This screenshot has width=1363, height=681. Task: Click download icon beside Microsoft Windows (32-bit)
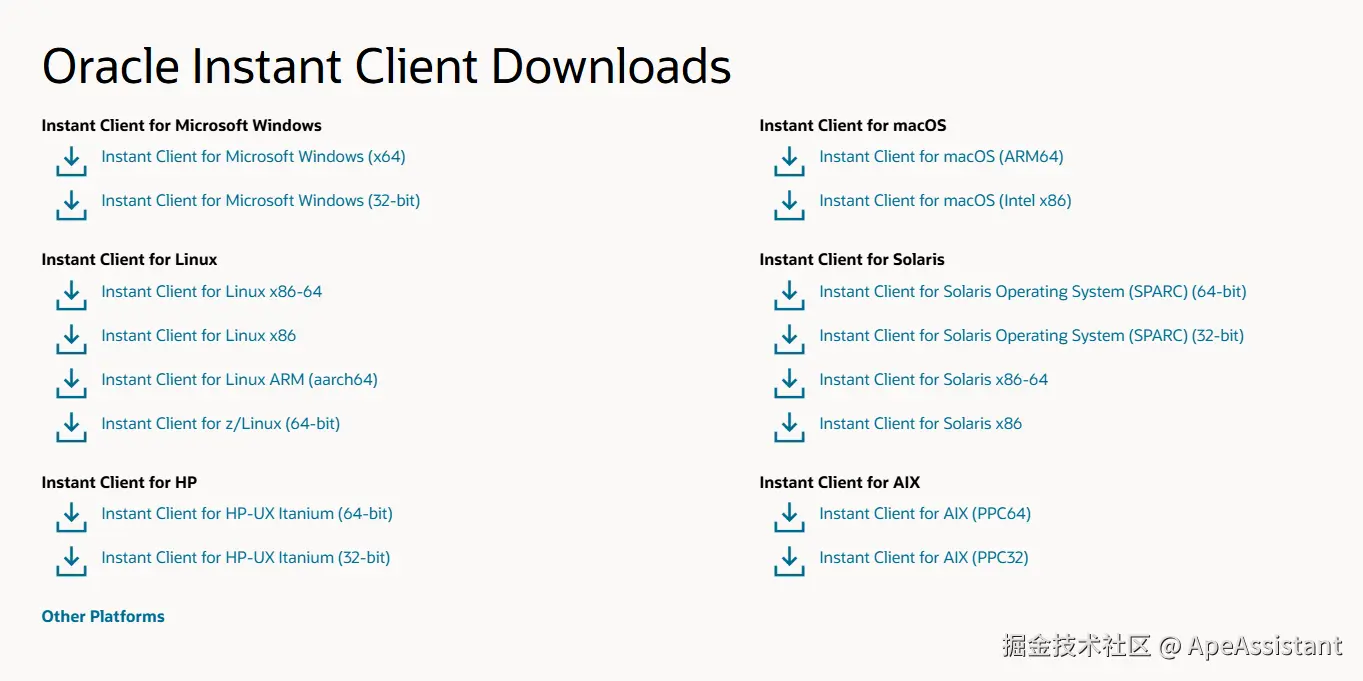point(71,205)
